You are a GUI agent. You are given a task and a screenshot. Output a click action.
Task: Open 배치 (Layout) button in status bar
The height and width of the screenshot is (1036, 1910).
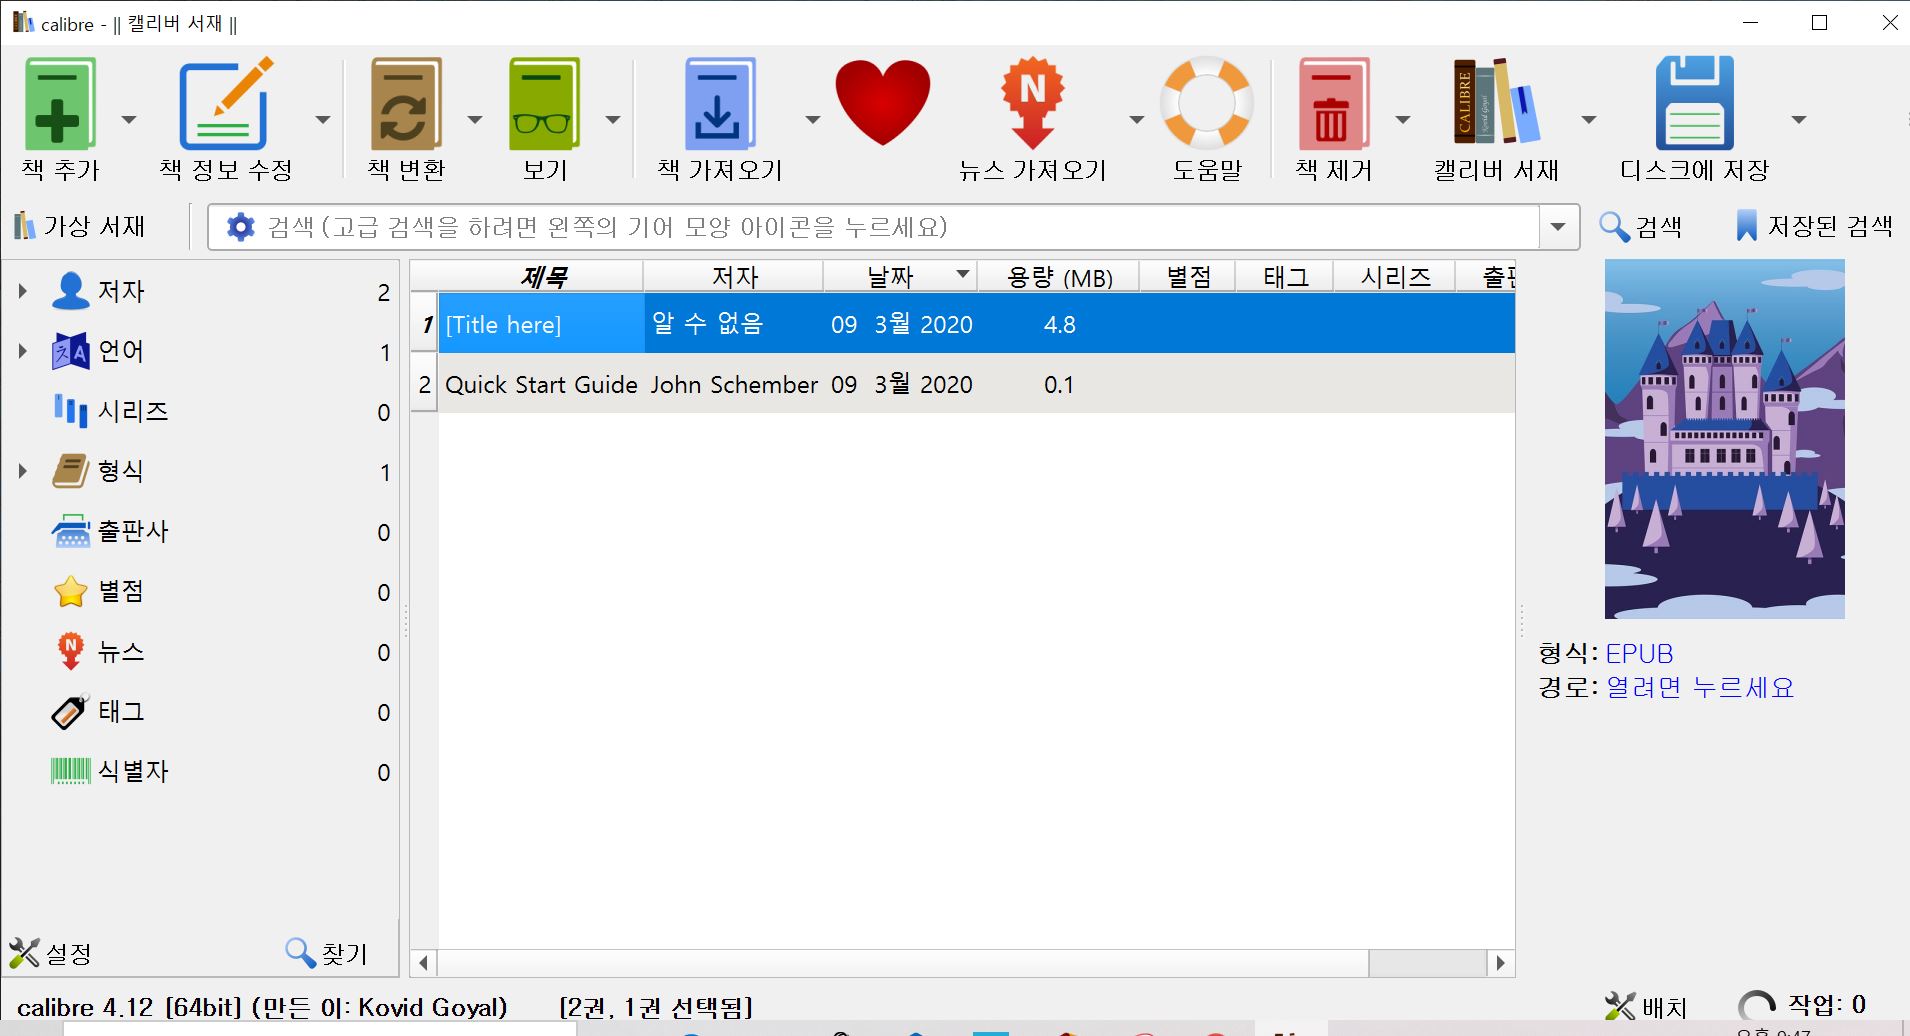1646,1007
